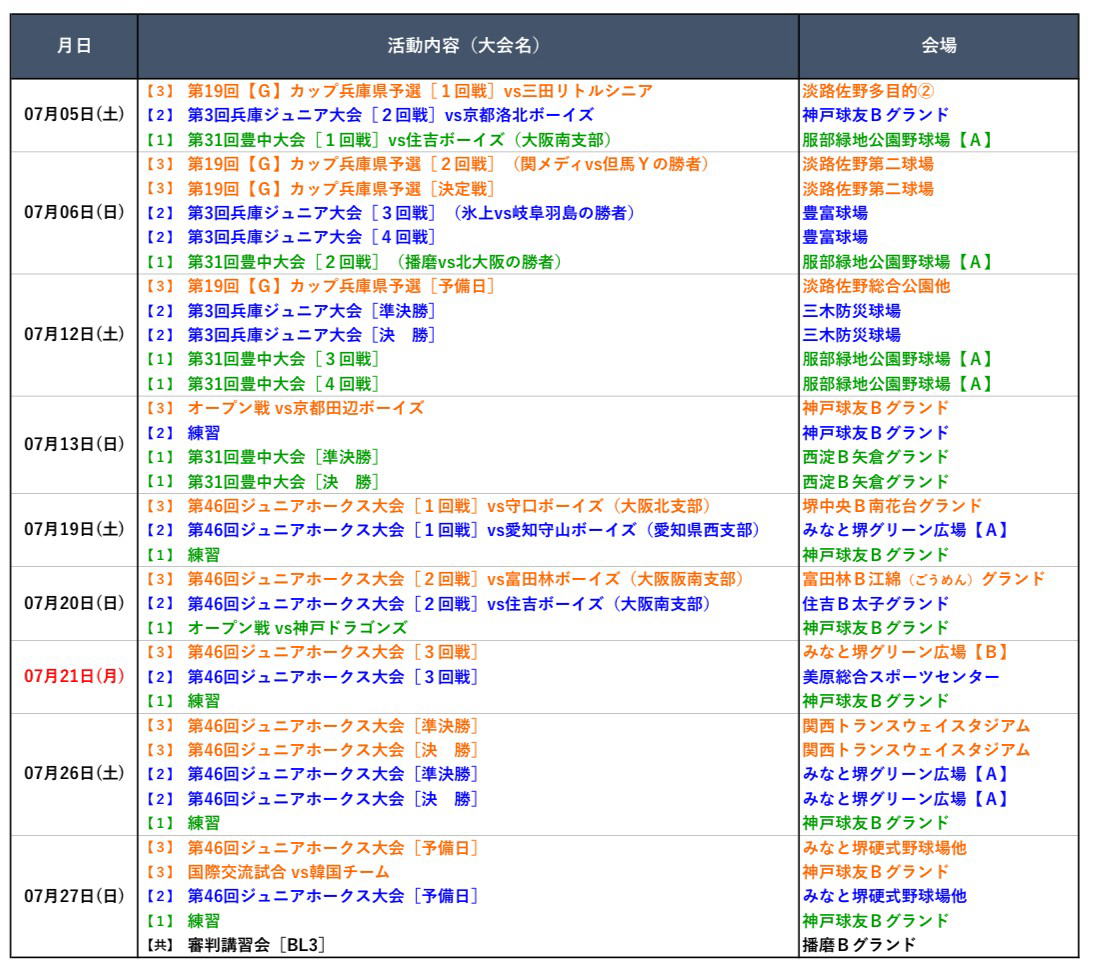The width and height of the screenshot is (1103, 974).
Task: Click the row mentioning 播磨vs北大阪の勝者
Action: point(354,262)
